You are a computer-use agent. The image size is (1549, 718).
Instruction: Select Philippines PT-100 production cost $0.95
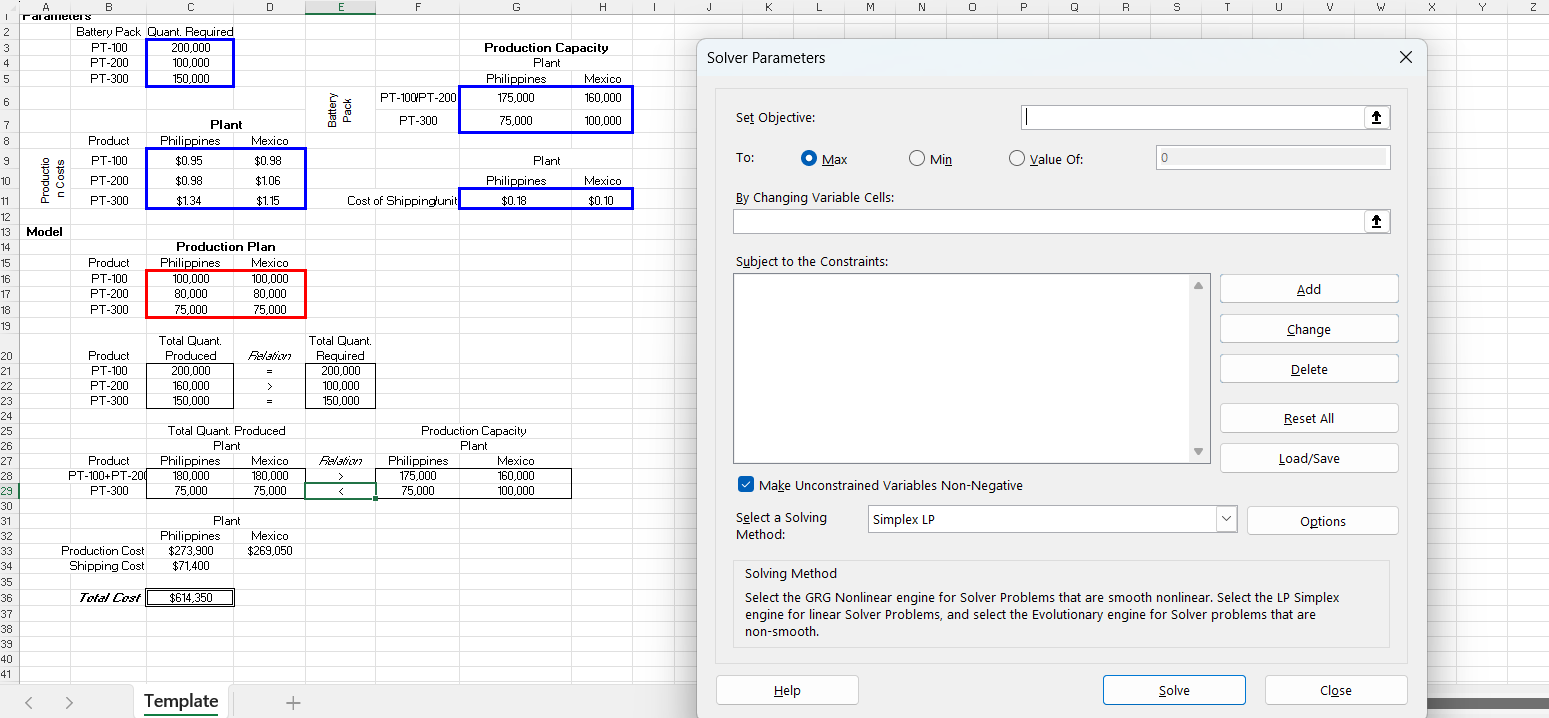(x=190, y=160)
